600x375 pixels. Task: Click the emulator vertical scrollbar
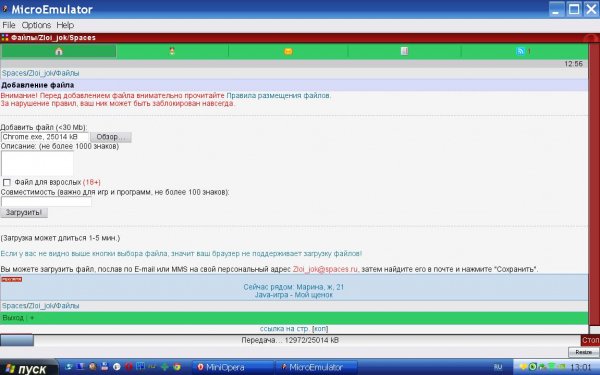pyautogui.click(x=594, y=184)
